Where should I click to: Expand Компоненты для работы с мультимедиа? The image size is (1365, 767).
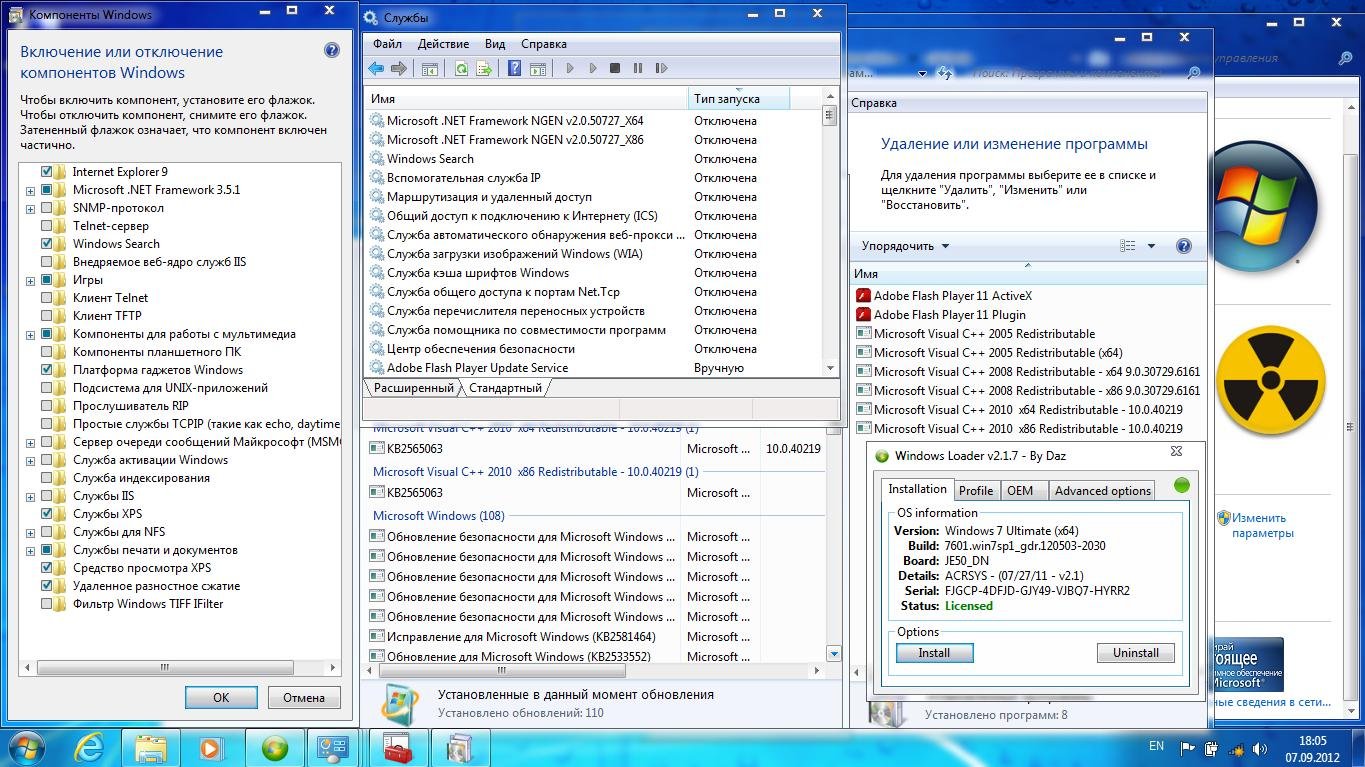pyautogui.click(x=31, y=334)
